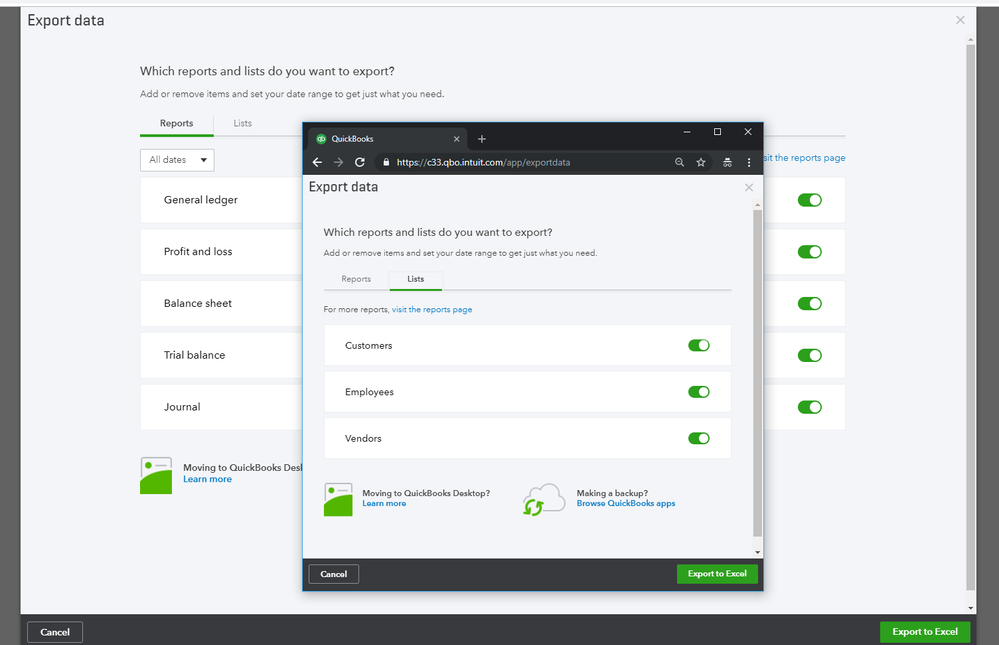Close the background Export data dialog
Viewport: 999px width, 645px height.
[x=960, y=20]
